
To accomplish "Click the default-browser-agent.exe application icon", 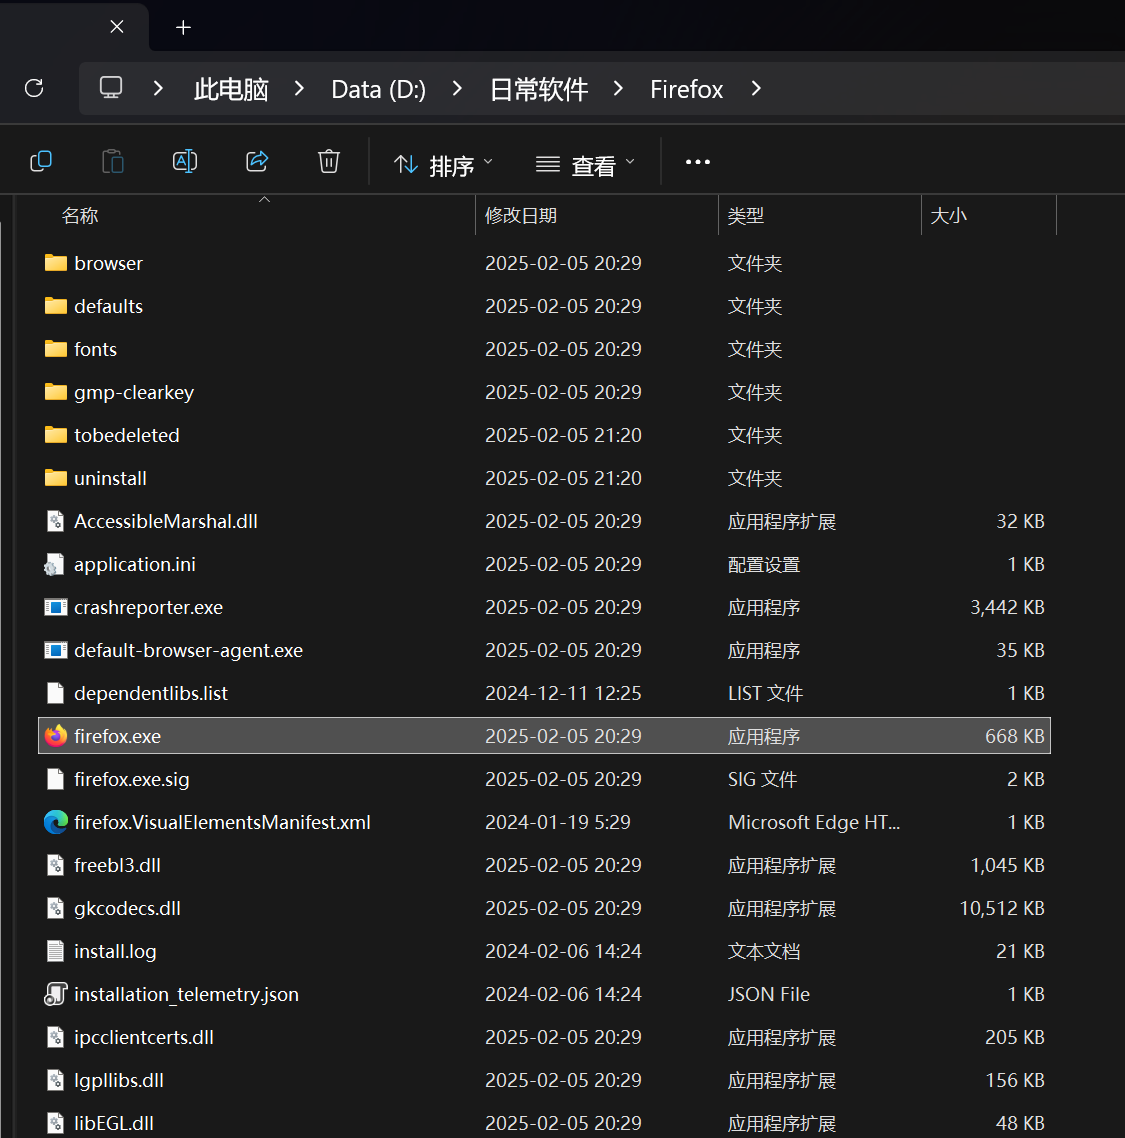I will 56,650.
